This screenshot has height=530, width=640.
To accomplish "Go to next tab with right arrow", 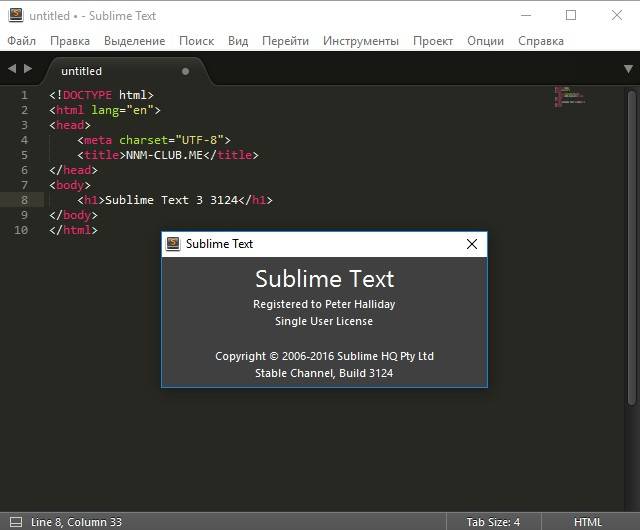I will click(28, 69).
